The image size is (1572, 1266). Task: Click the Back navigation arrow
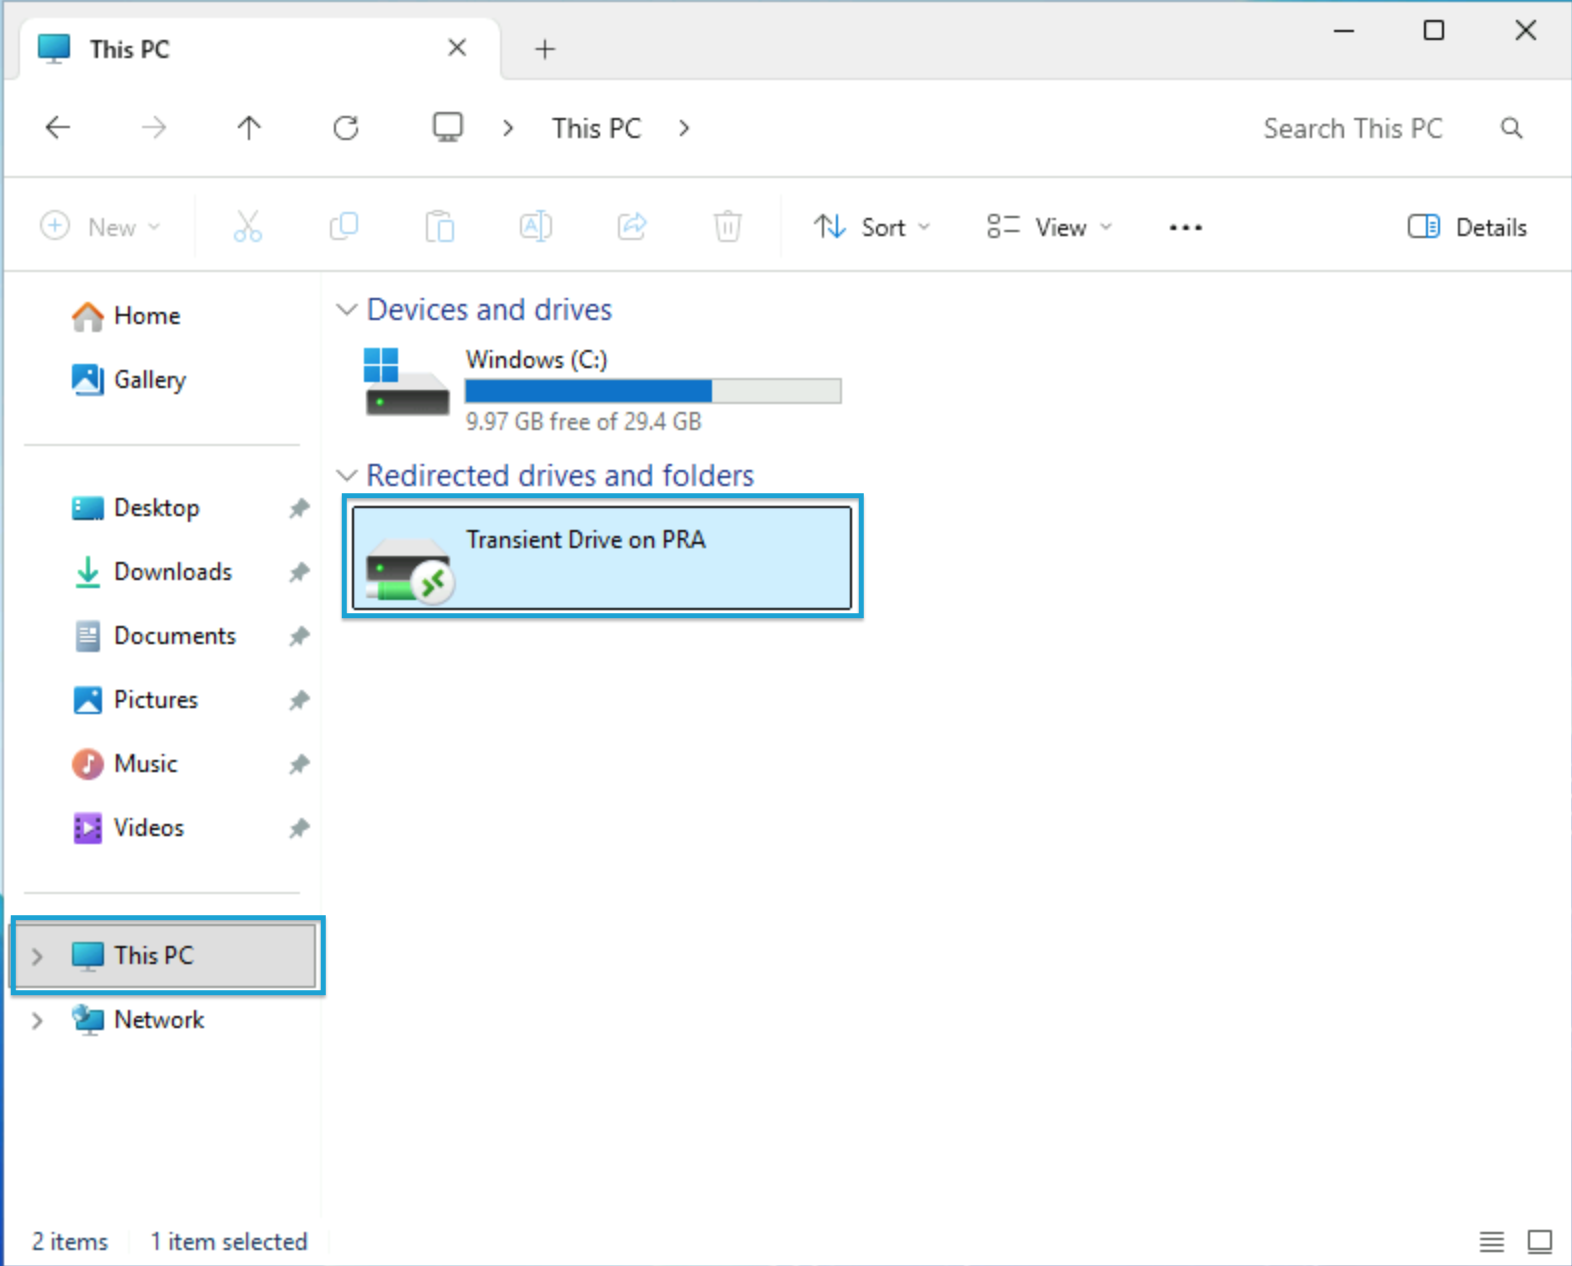(58, 128)
